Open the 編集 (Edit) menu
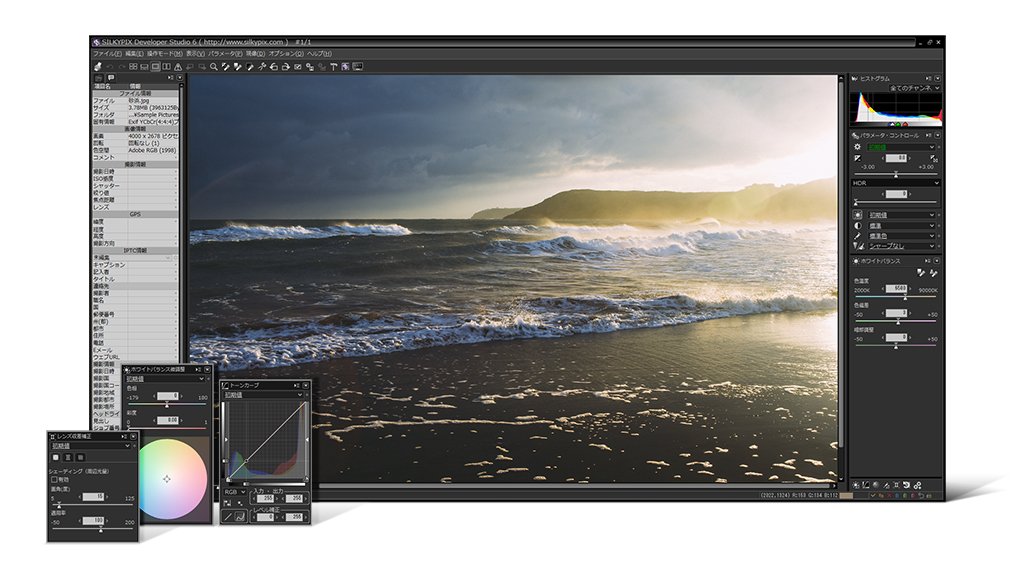This screenshot has height=577, width=1020. (x=135, y=54)
